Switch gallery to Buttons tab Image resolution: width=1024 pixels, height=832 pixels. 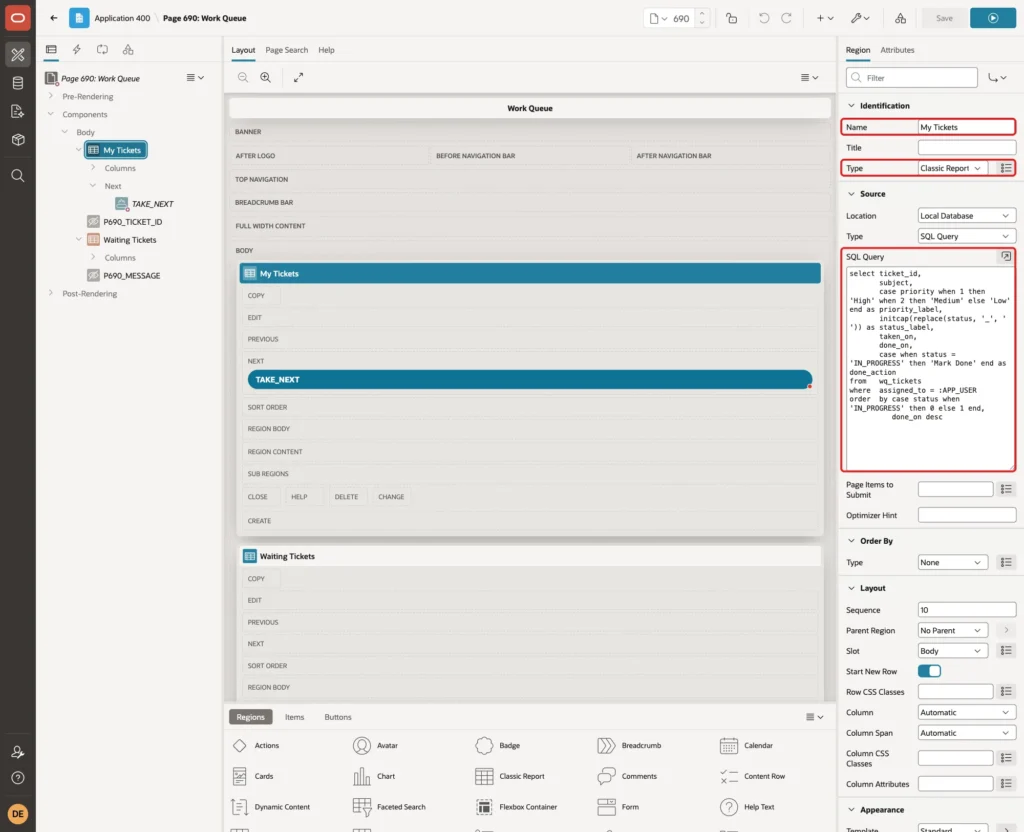[338, 716]
